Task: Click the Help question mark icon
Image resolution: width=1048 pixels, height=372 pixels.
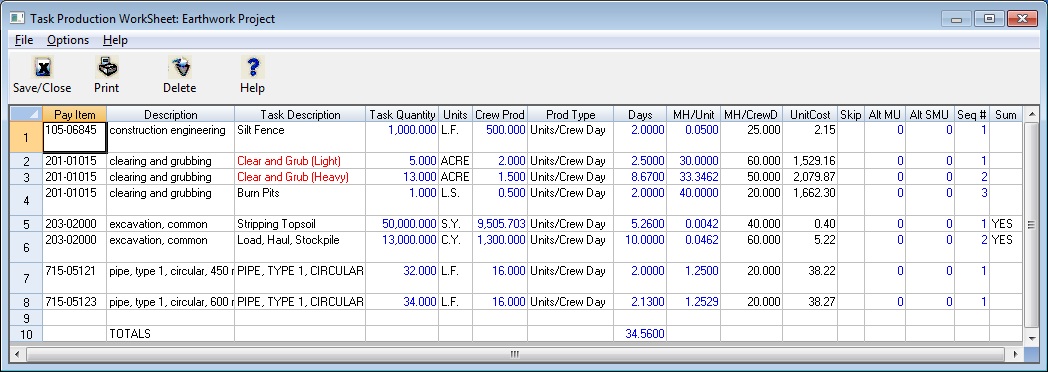Action: tap(252, 67)
